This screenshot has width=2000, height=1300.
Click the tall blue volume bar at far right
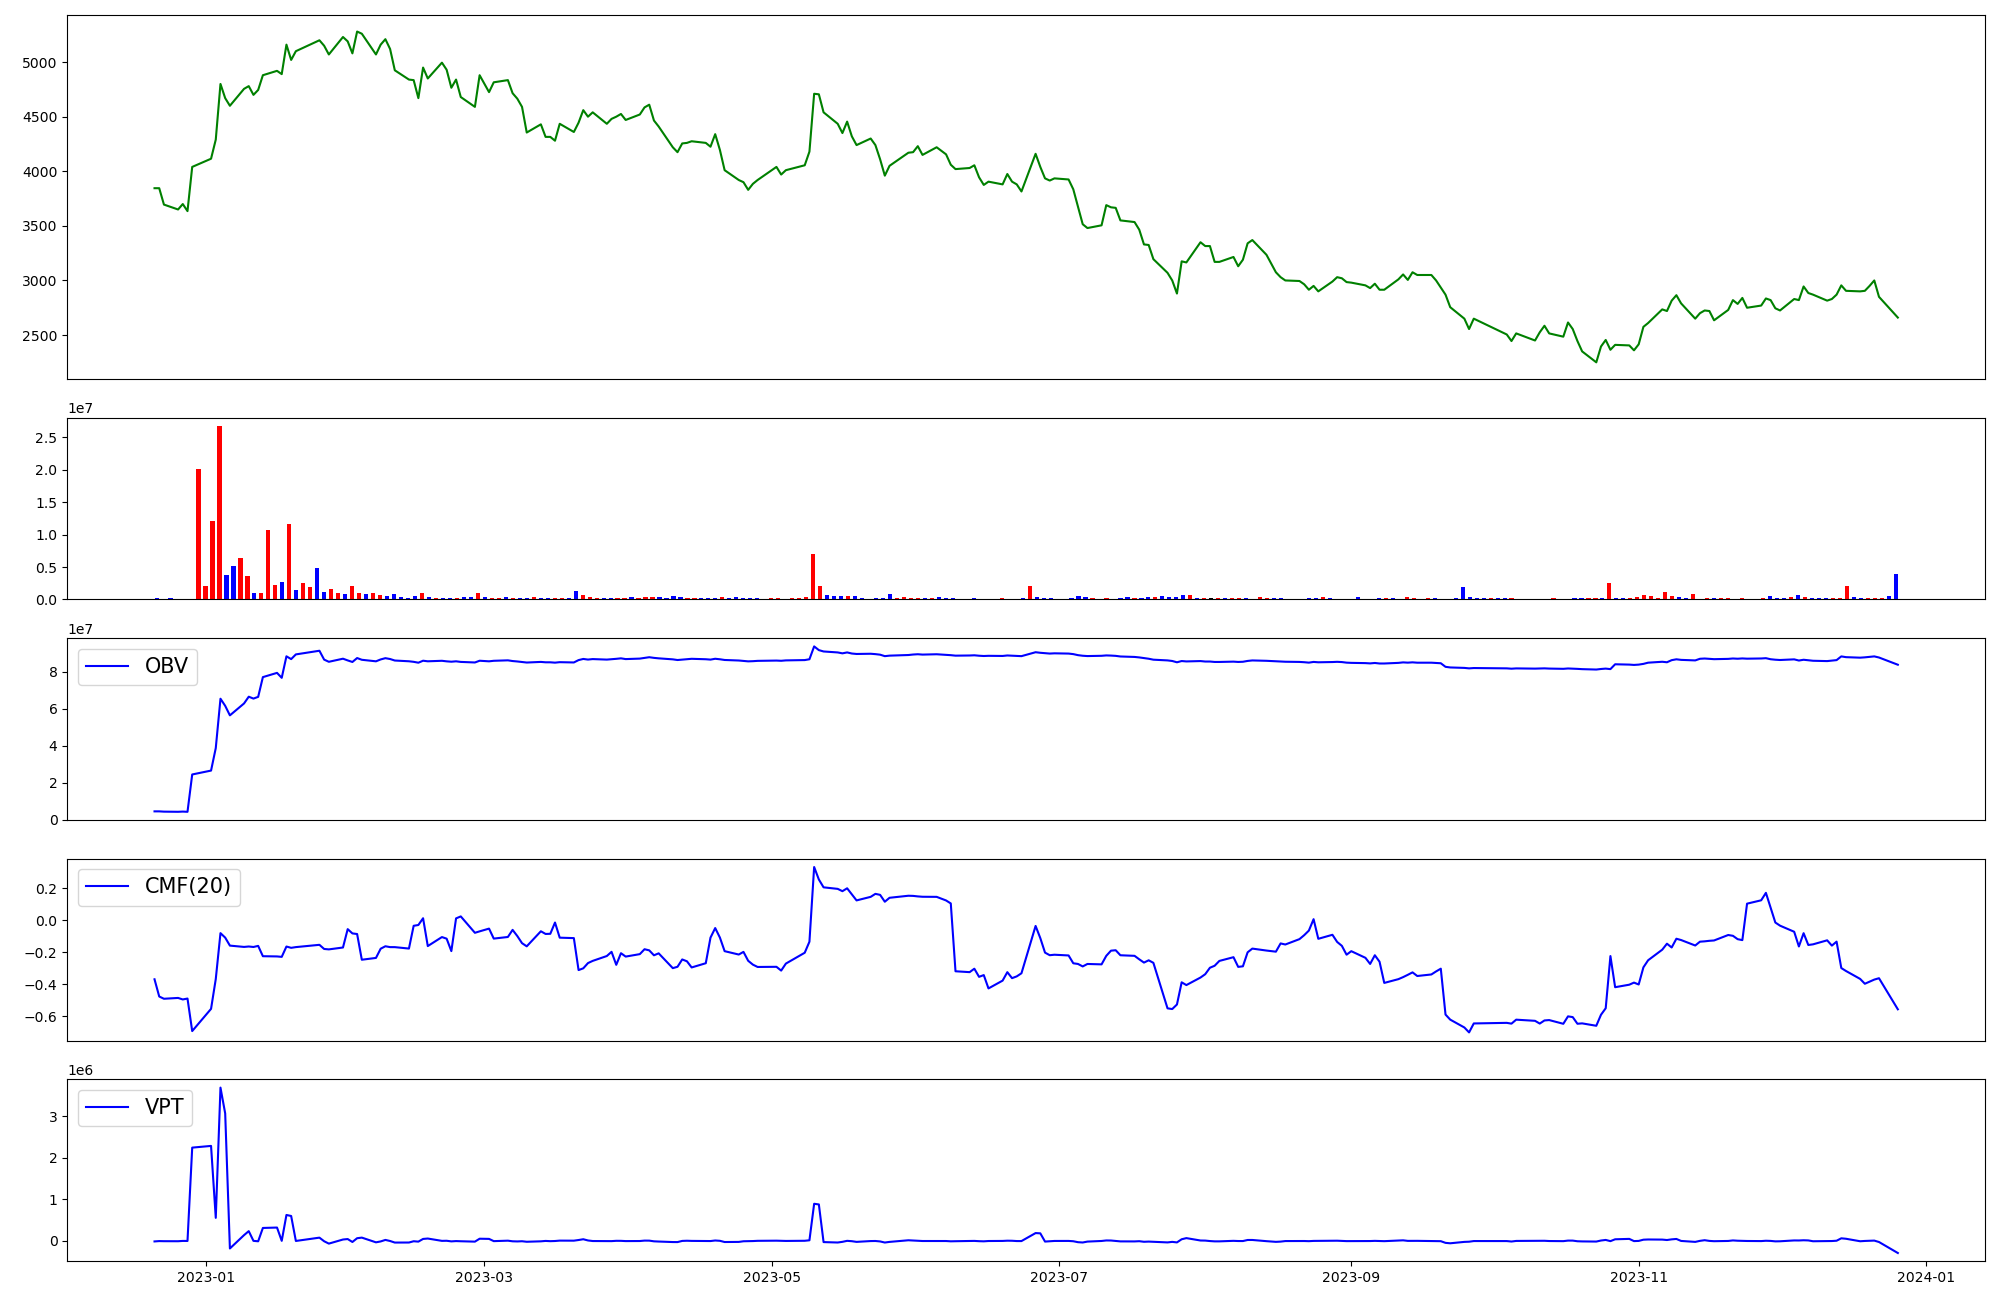coord(1896,586)
